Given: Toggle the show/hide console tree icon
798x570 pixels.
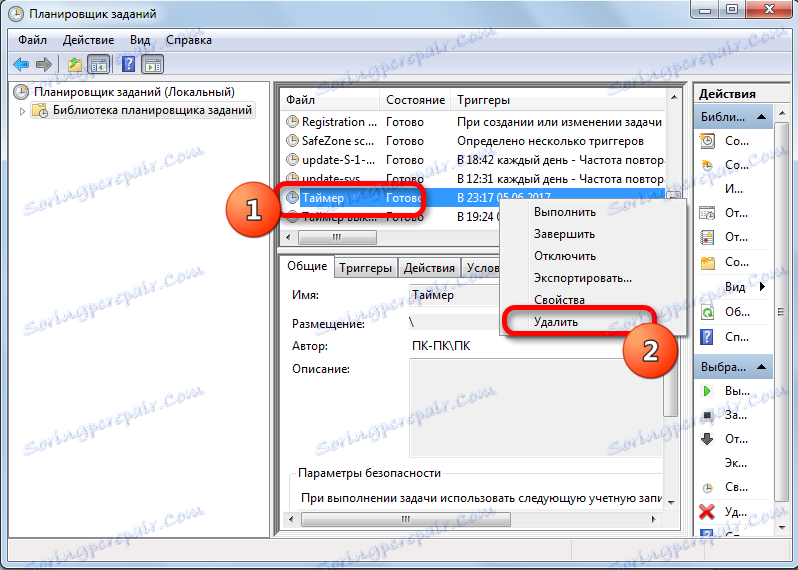Looking at the screenshot, I should pos(99,65).
